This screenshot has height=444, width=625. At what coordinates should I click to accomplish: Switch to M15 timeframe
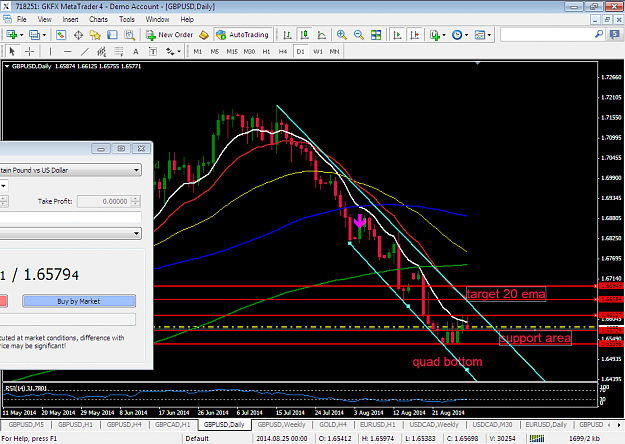click(x=232, y=51)
